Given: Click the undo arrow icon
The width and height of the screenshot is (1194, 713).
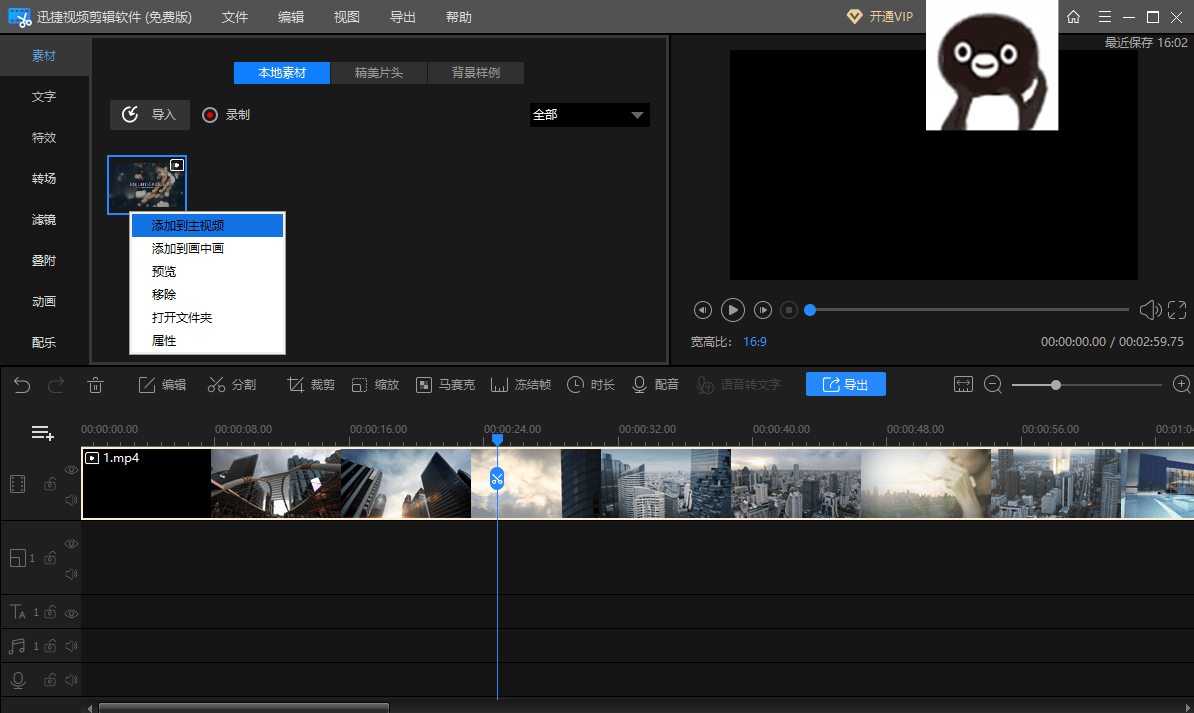Looking at the screenshot, I should pyautogui.click(x=22, y=385).
